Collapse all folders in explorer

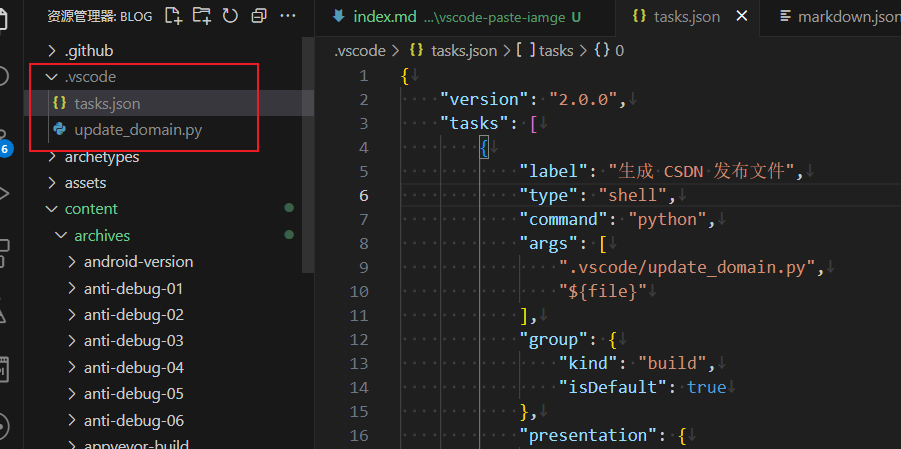coord(259,16)
